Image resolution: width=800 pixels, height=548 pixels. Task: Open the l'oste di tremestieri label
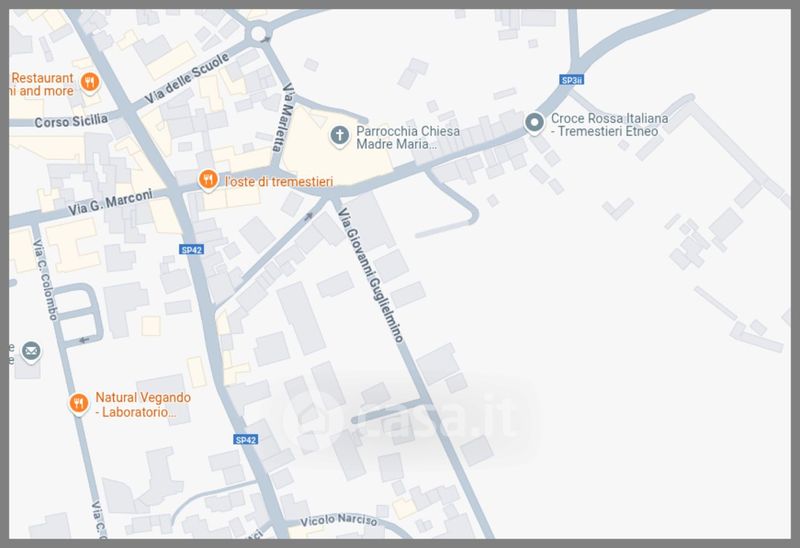(279, 182)
